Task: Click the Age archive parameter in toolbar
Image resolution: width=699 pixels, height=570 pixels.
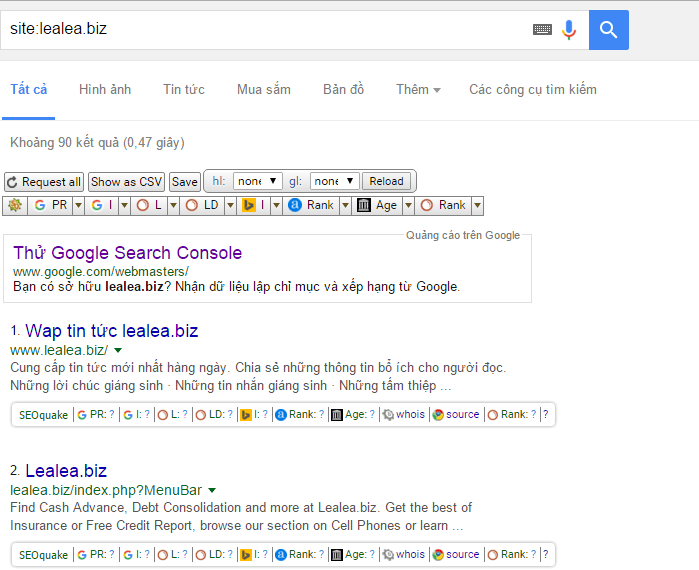Action: (x=377, y=205)
